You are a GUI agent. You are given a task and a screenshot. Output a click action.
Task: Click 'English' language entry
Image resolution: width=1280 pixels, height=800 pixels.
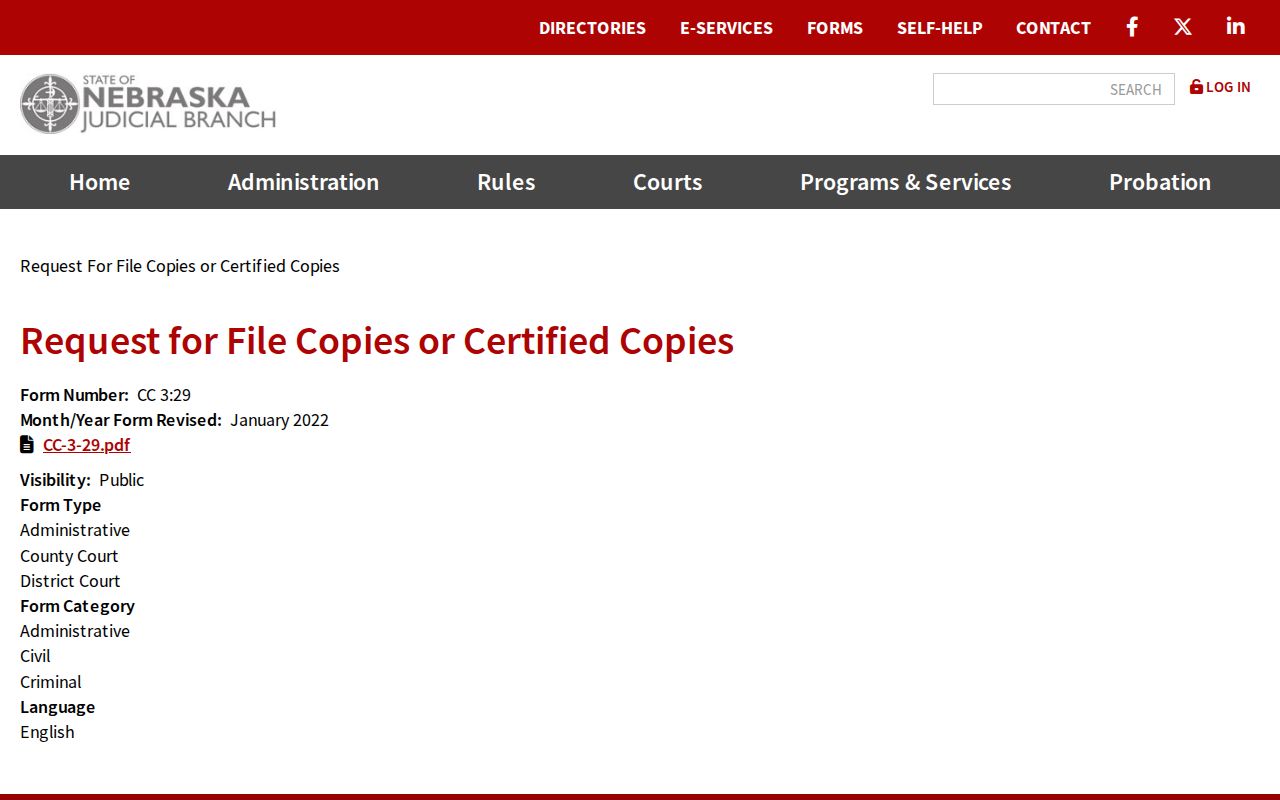click(x=47, y=732)
